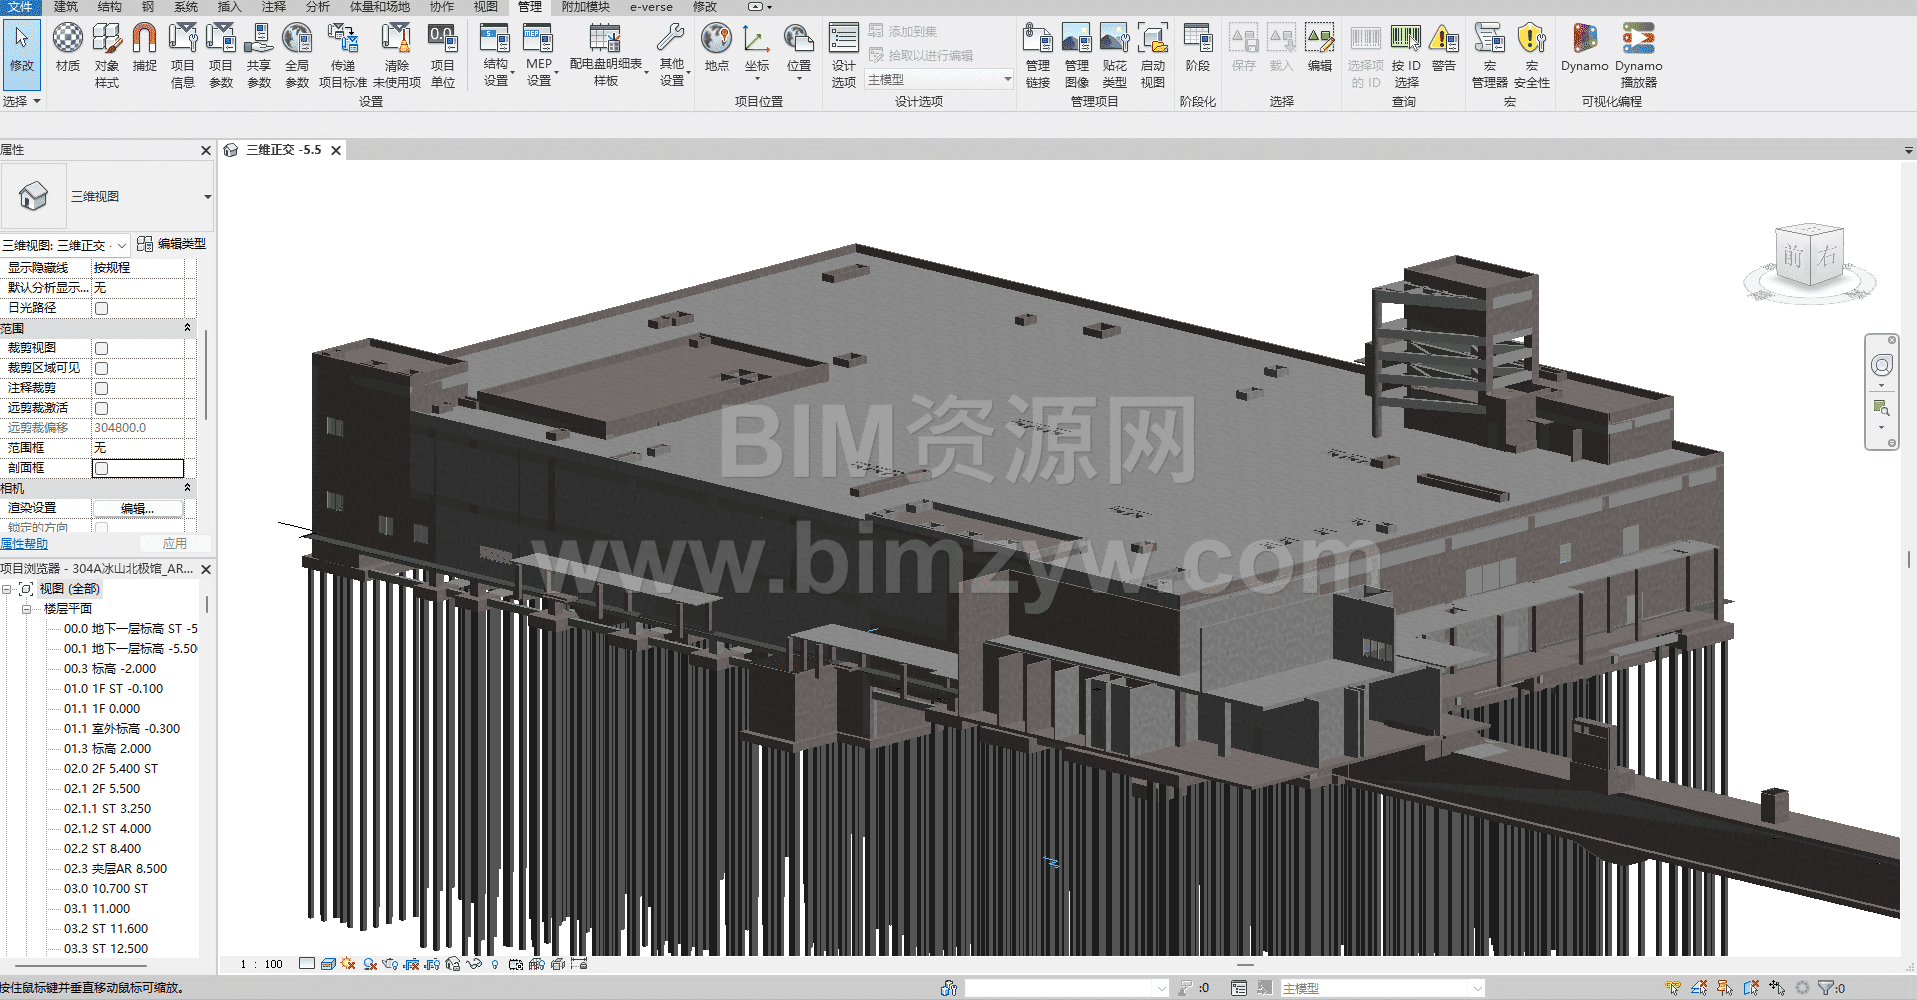Open 宏安全性 (Macro Security)
This screenshot has height=1000, width=1917.
[1532, 55]
